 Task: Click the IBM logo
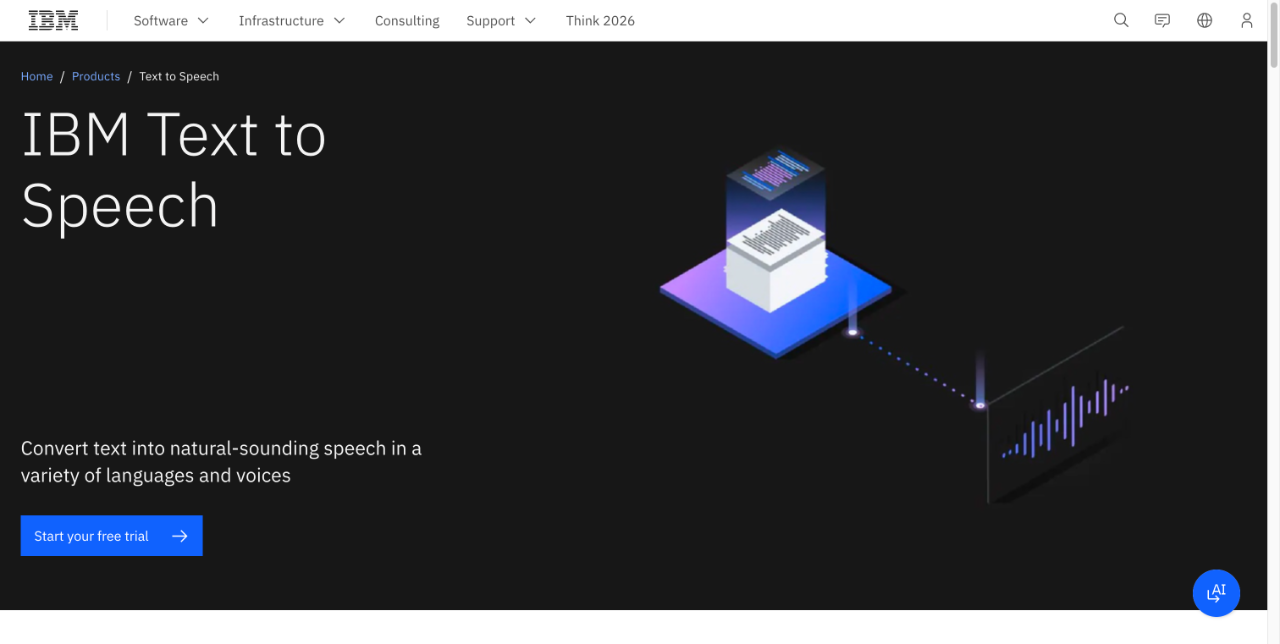(53, 19)
